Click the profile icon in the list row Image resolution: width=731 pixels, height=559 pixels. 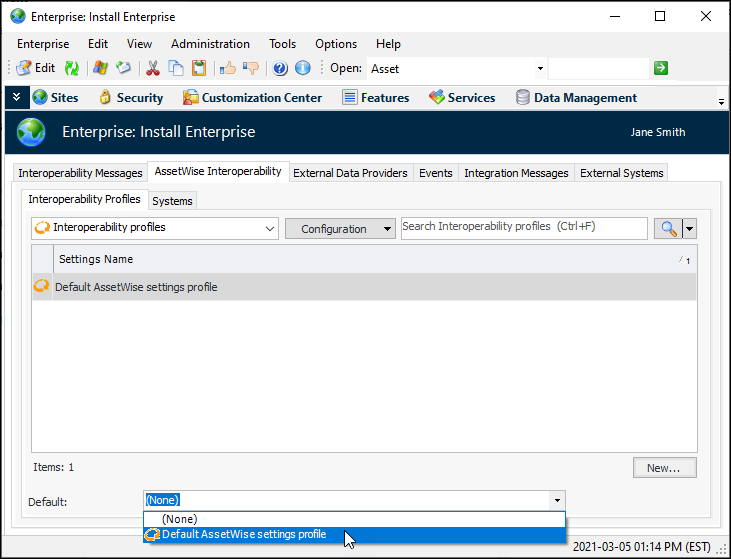tap(41, 285)
